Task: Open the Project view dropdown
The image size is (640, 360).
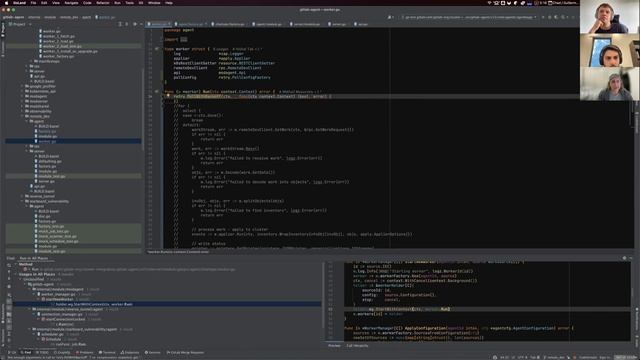Action: [x=20, y=24]
